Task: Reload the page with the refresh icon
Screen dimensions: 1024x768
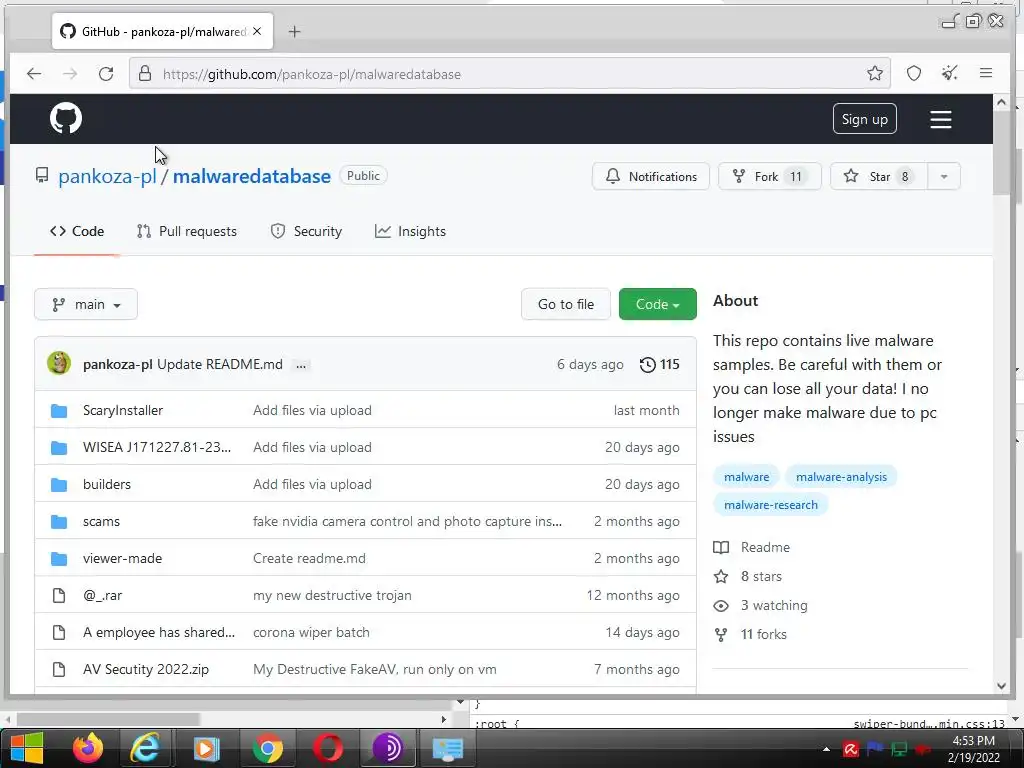Action: [x=106, y=74]
